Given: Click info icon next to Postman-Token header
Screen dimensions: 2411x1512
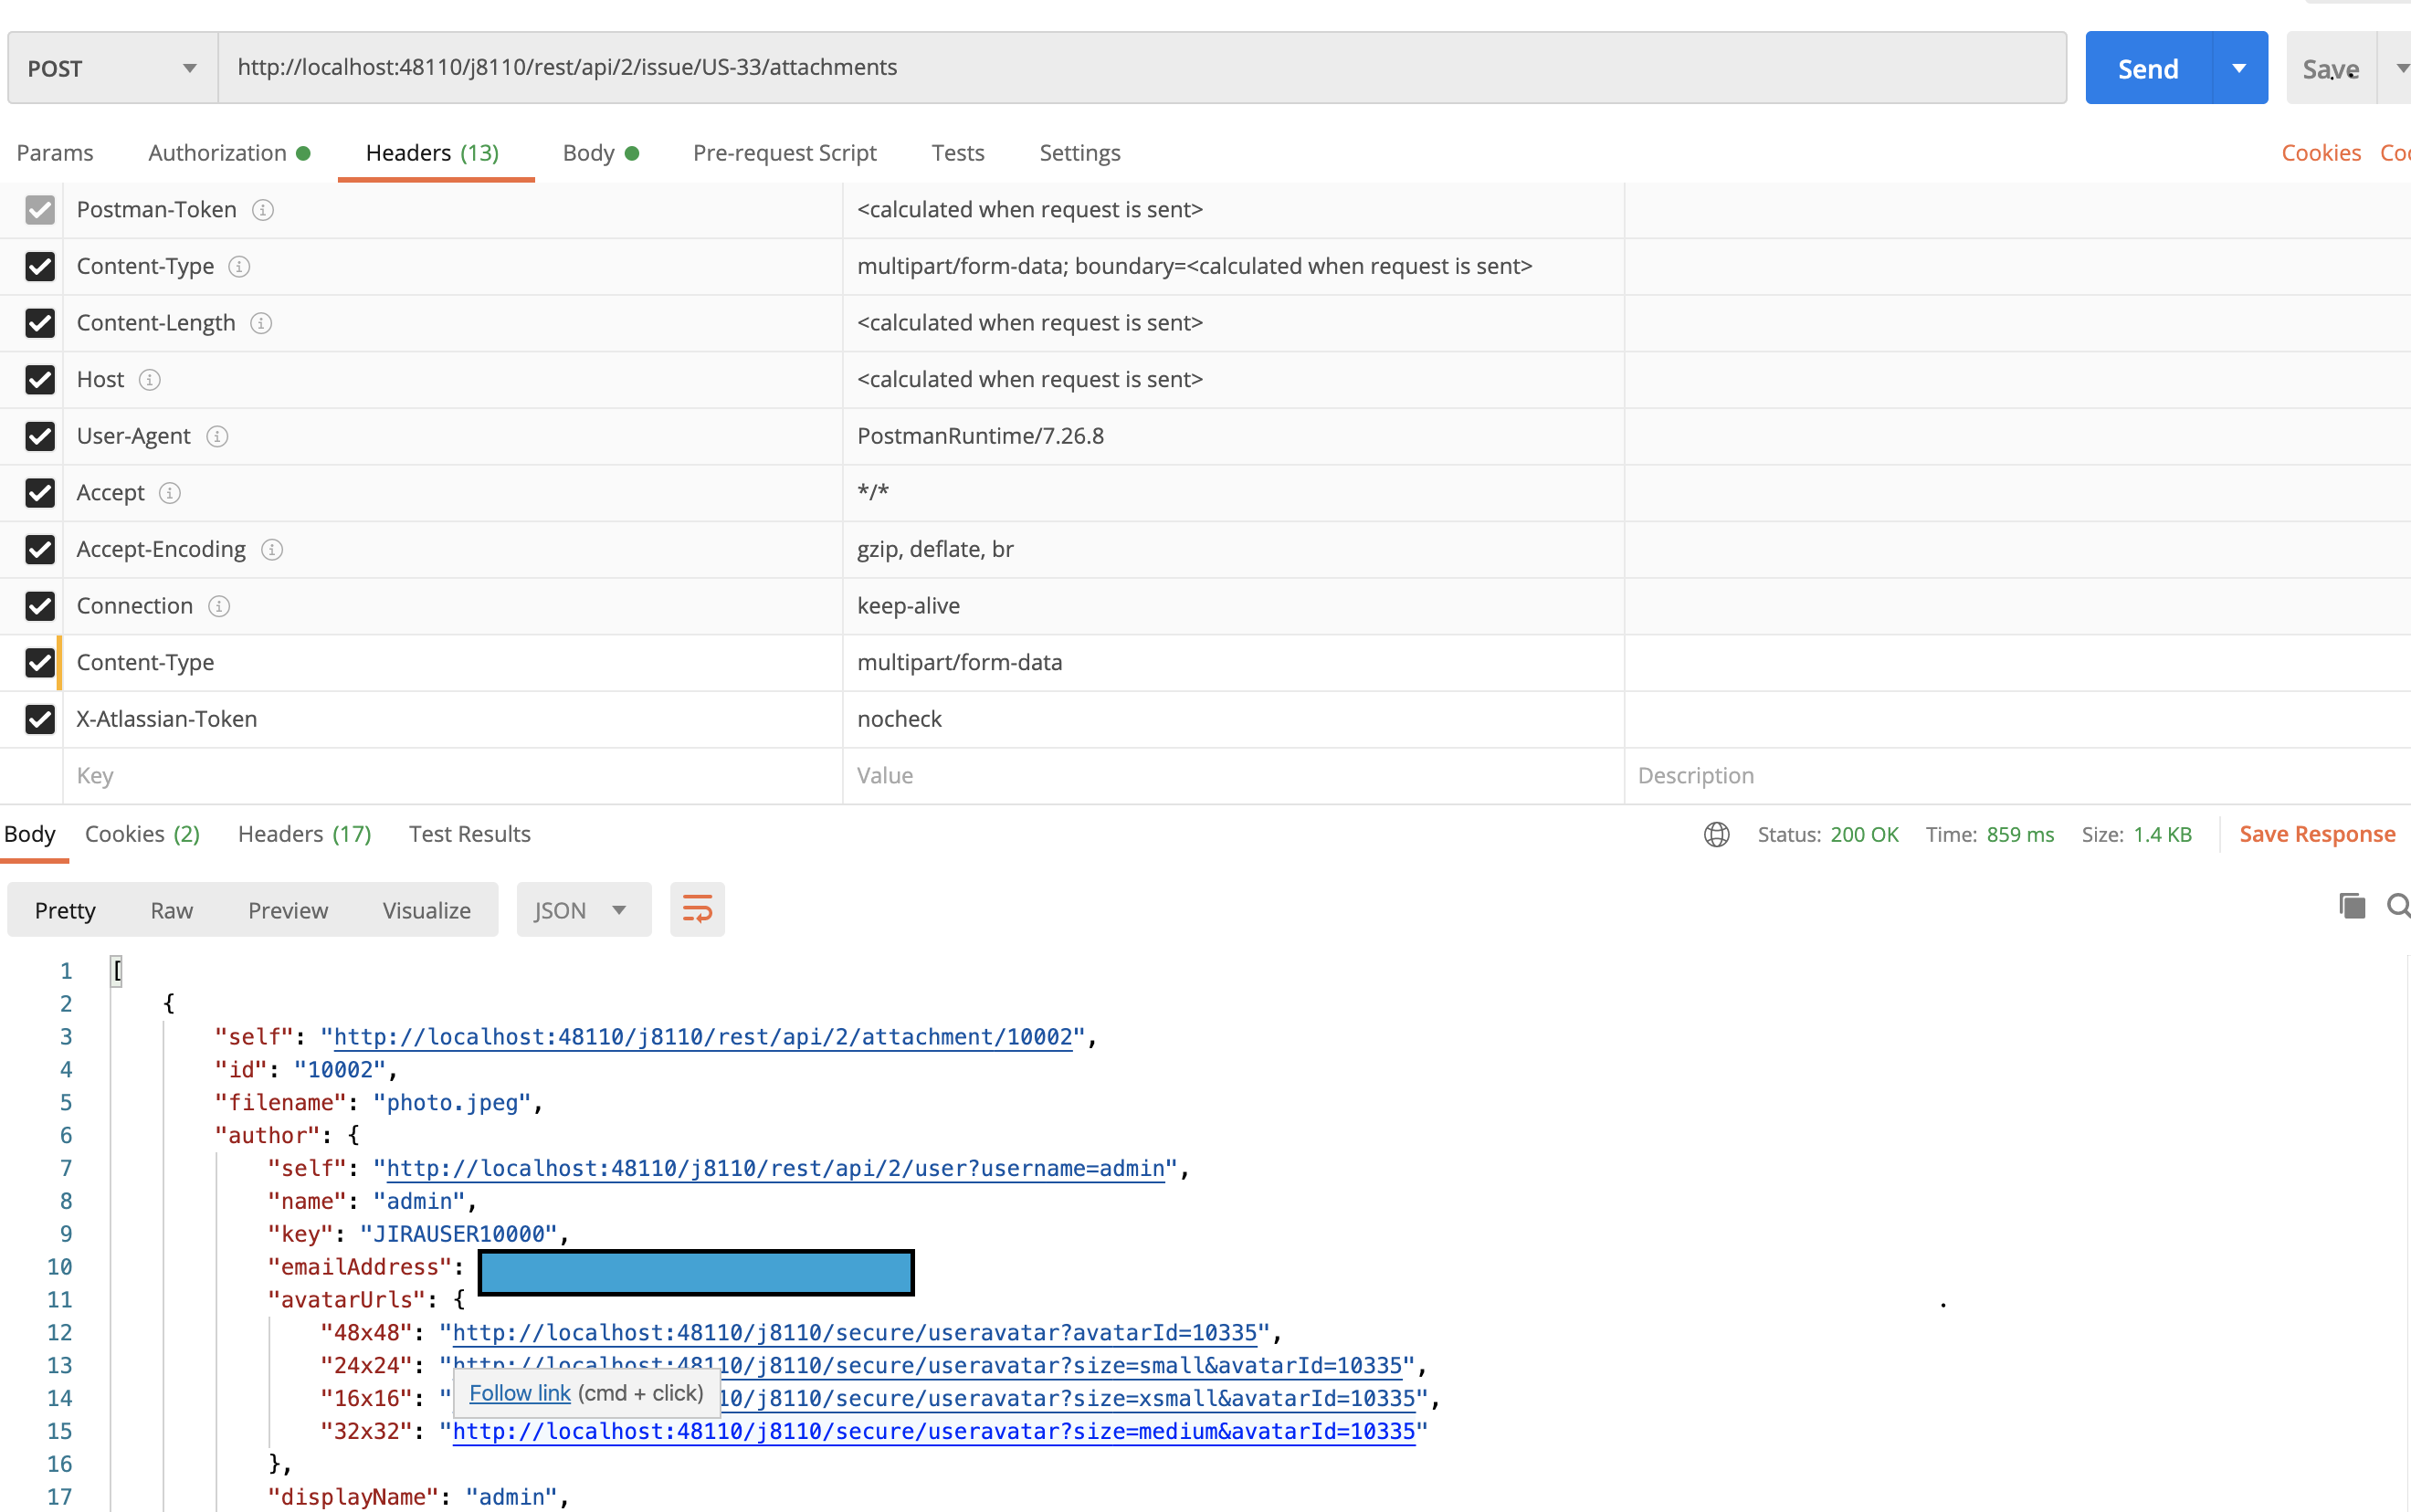Looking at the screenshot, I should tap(263, 210).
